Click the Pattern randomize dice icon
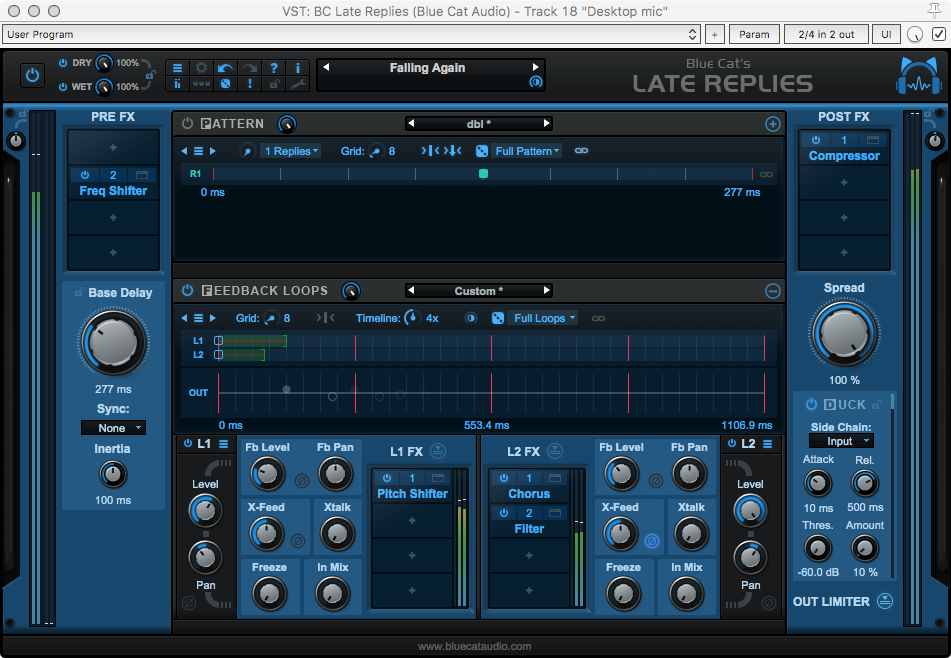951x658 pixels. [x=482, y=151]
